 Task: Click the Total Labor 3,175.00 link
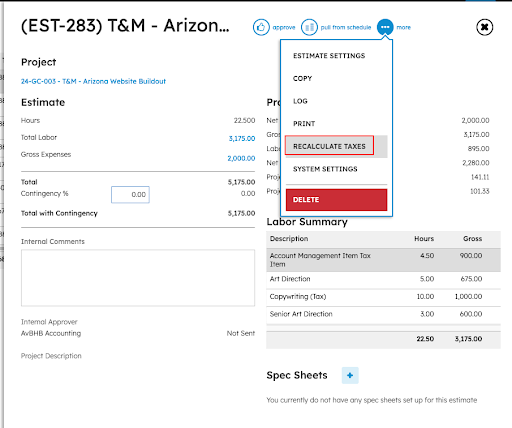242,138
